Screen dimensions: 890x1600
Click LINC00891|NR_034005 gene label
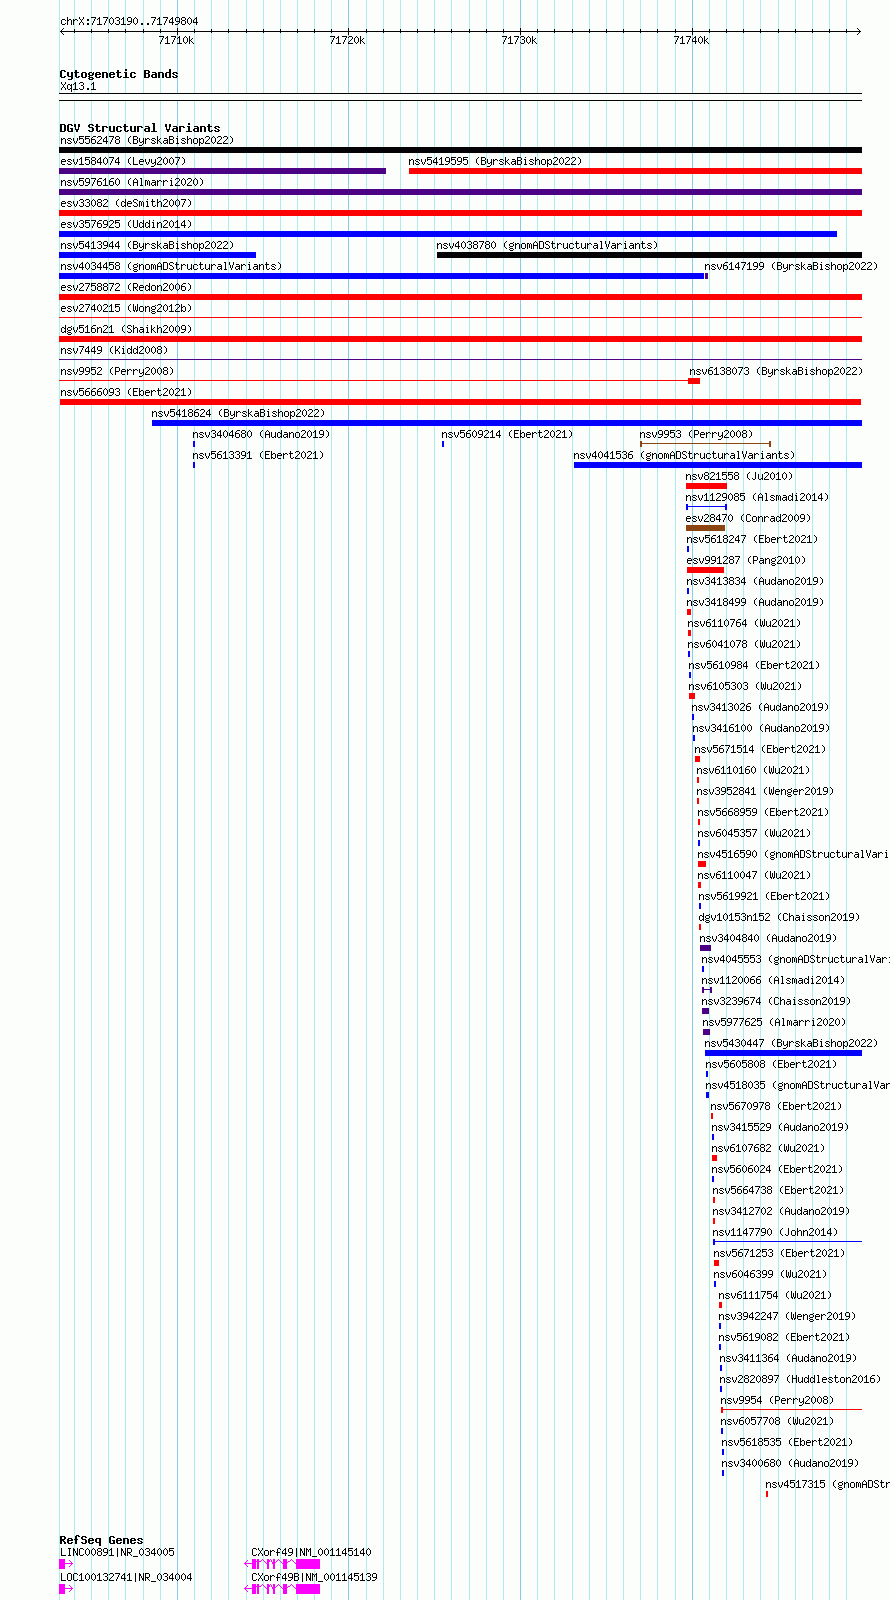coord(117,1552)
